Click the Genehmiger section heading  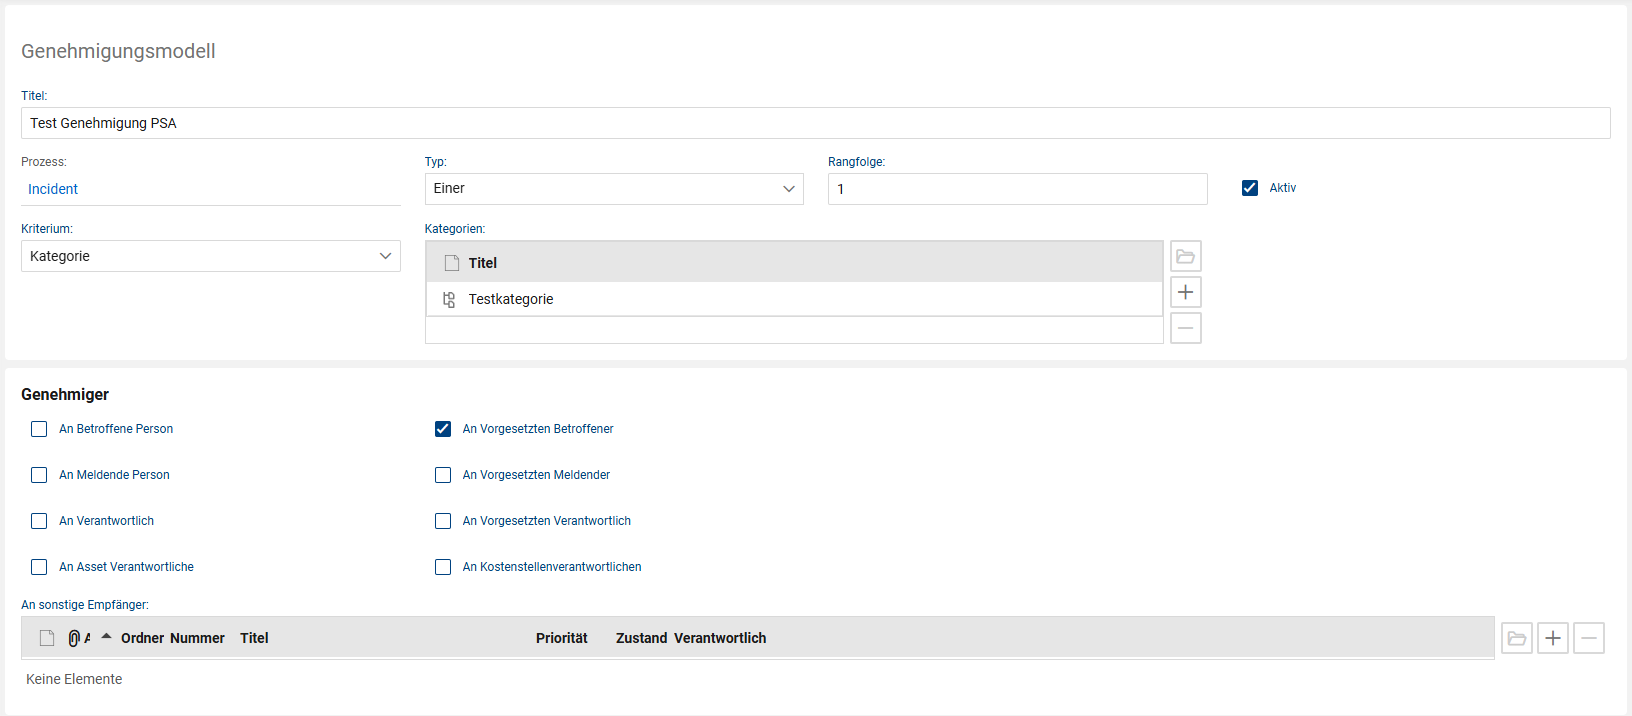(65, 395)
